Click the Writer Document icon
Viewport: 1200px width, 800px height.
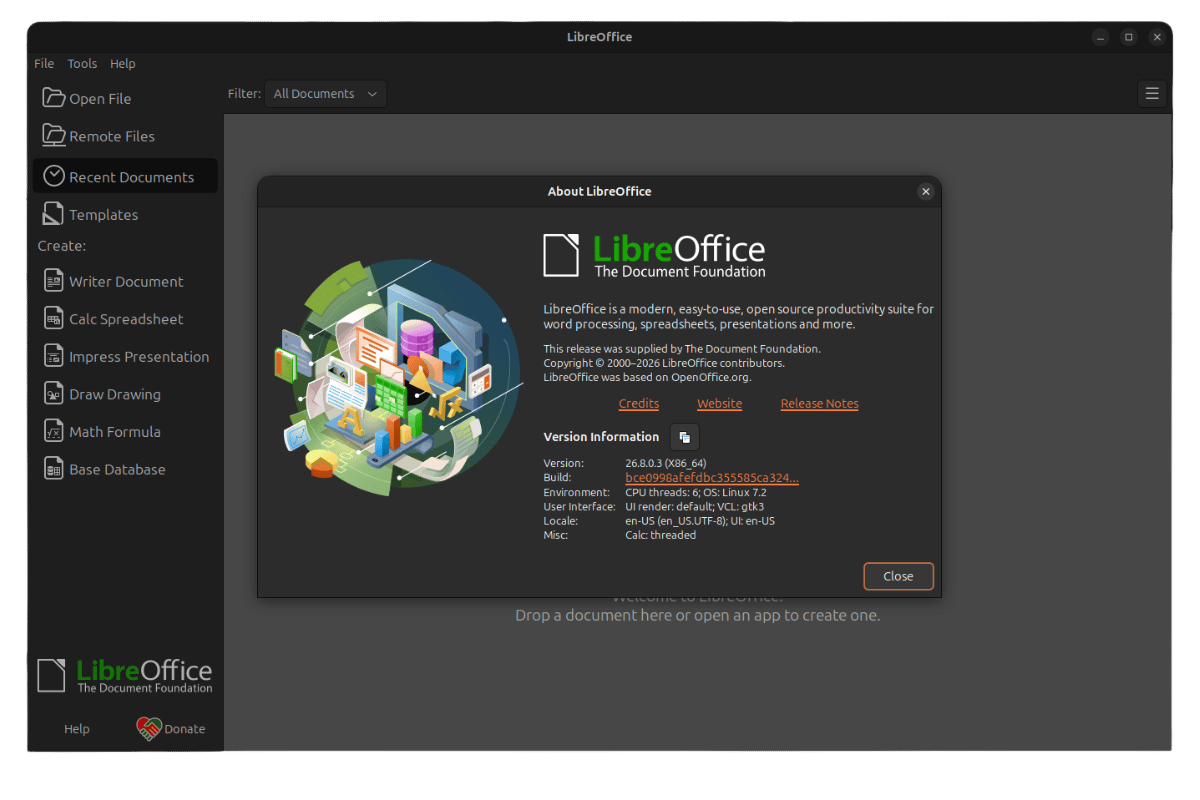click(x=53, y=281)
